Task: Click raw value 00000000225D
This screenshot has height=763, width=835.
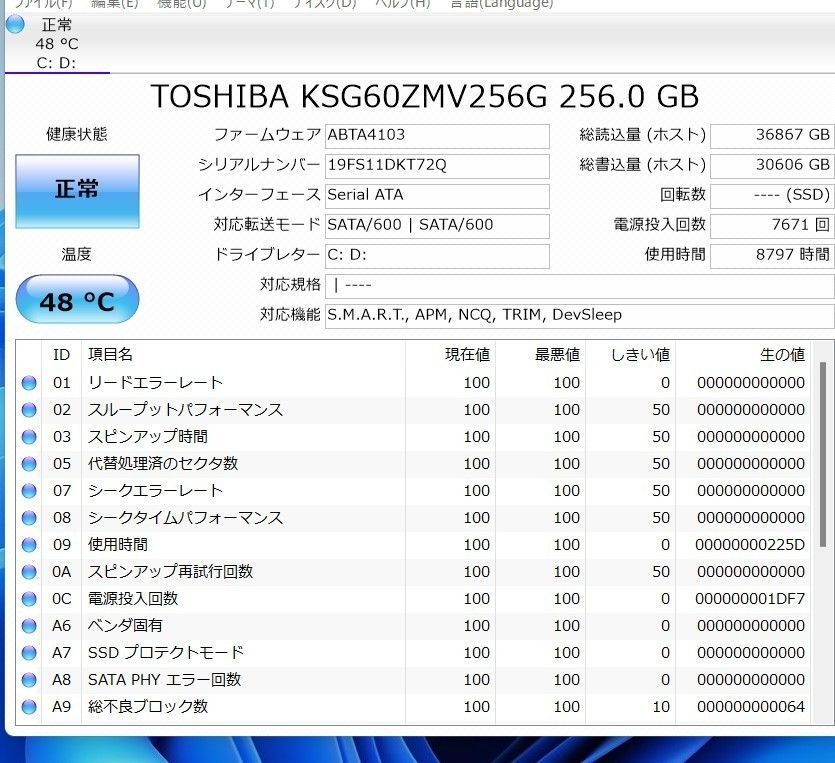Action: [750, 545]
